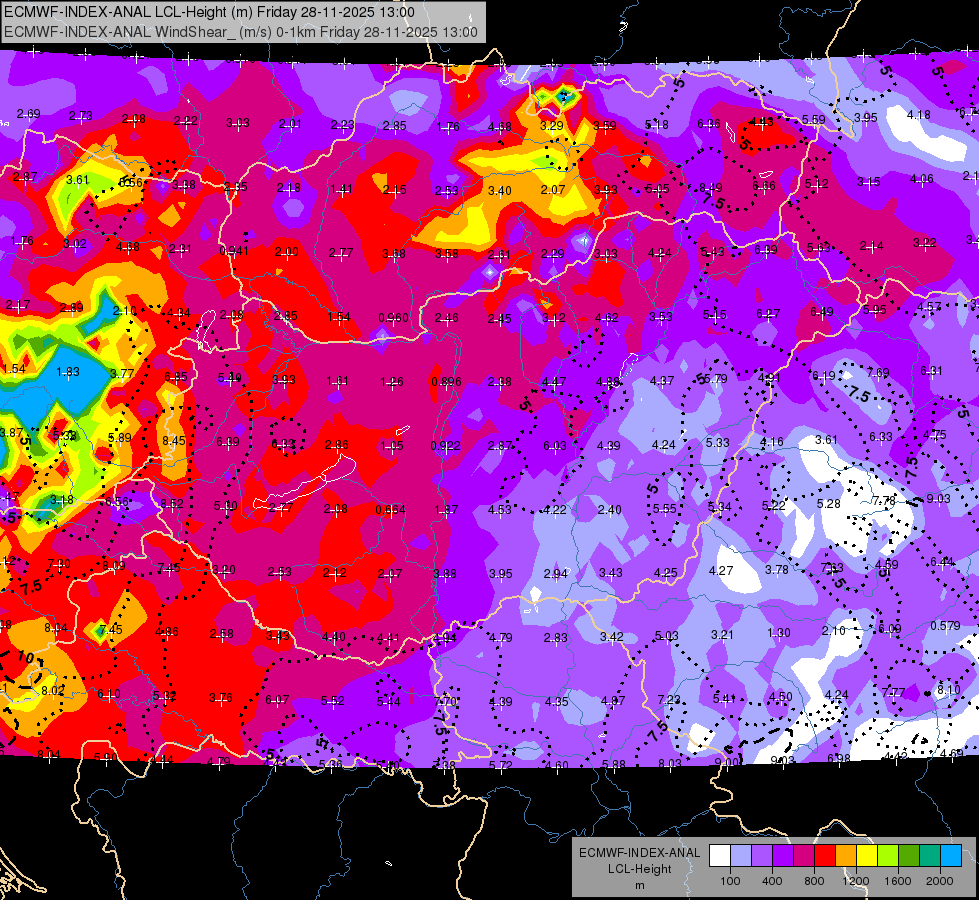Screen dimensions: 979x900
Task: Click the legend label 1600
Action: point(897,881)
